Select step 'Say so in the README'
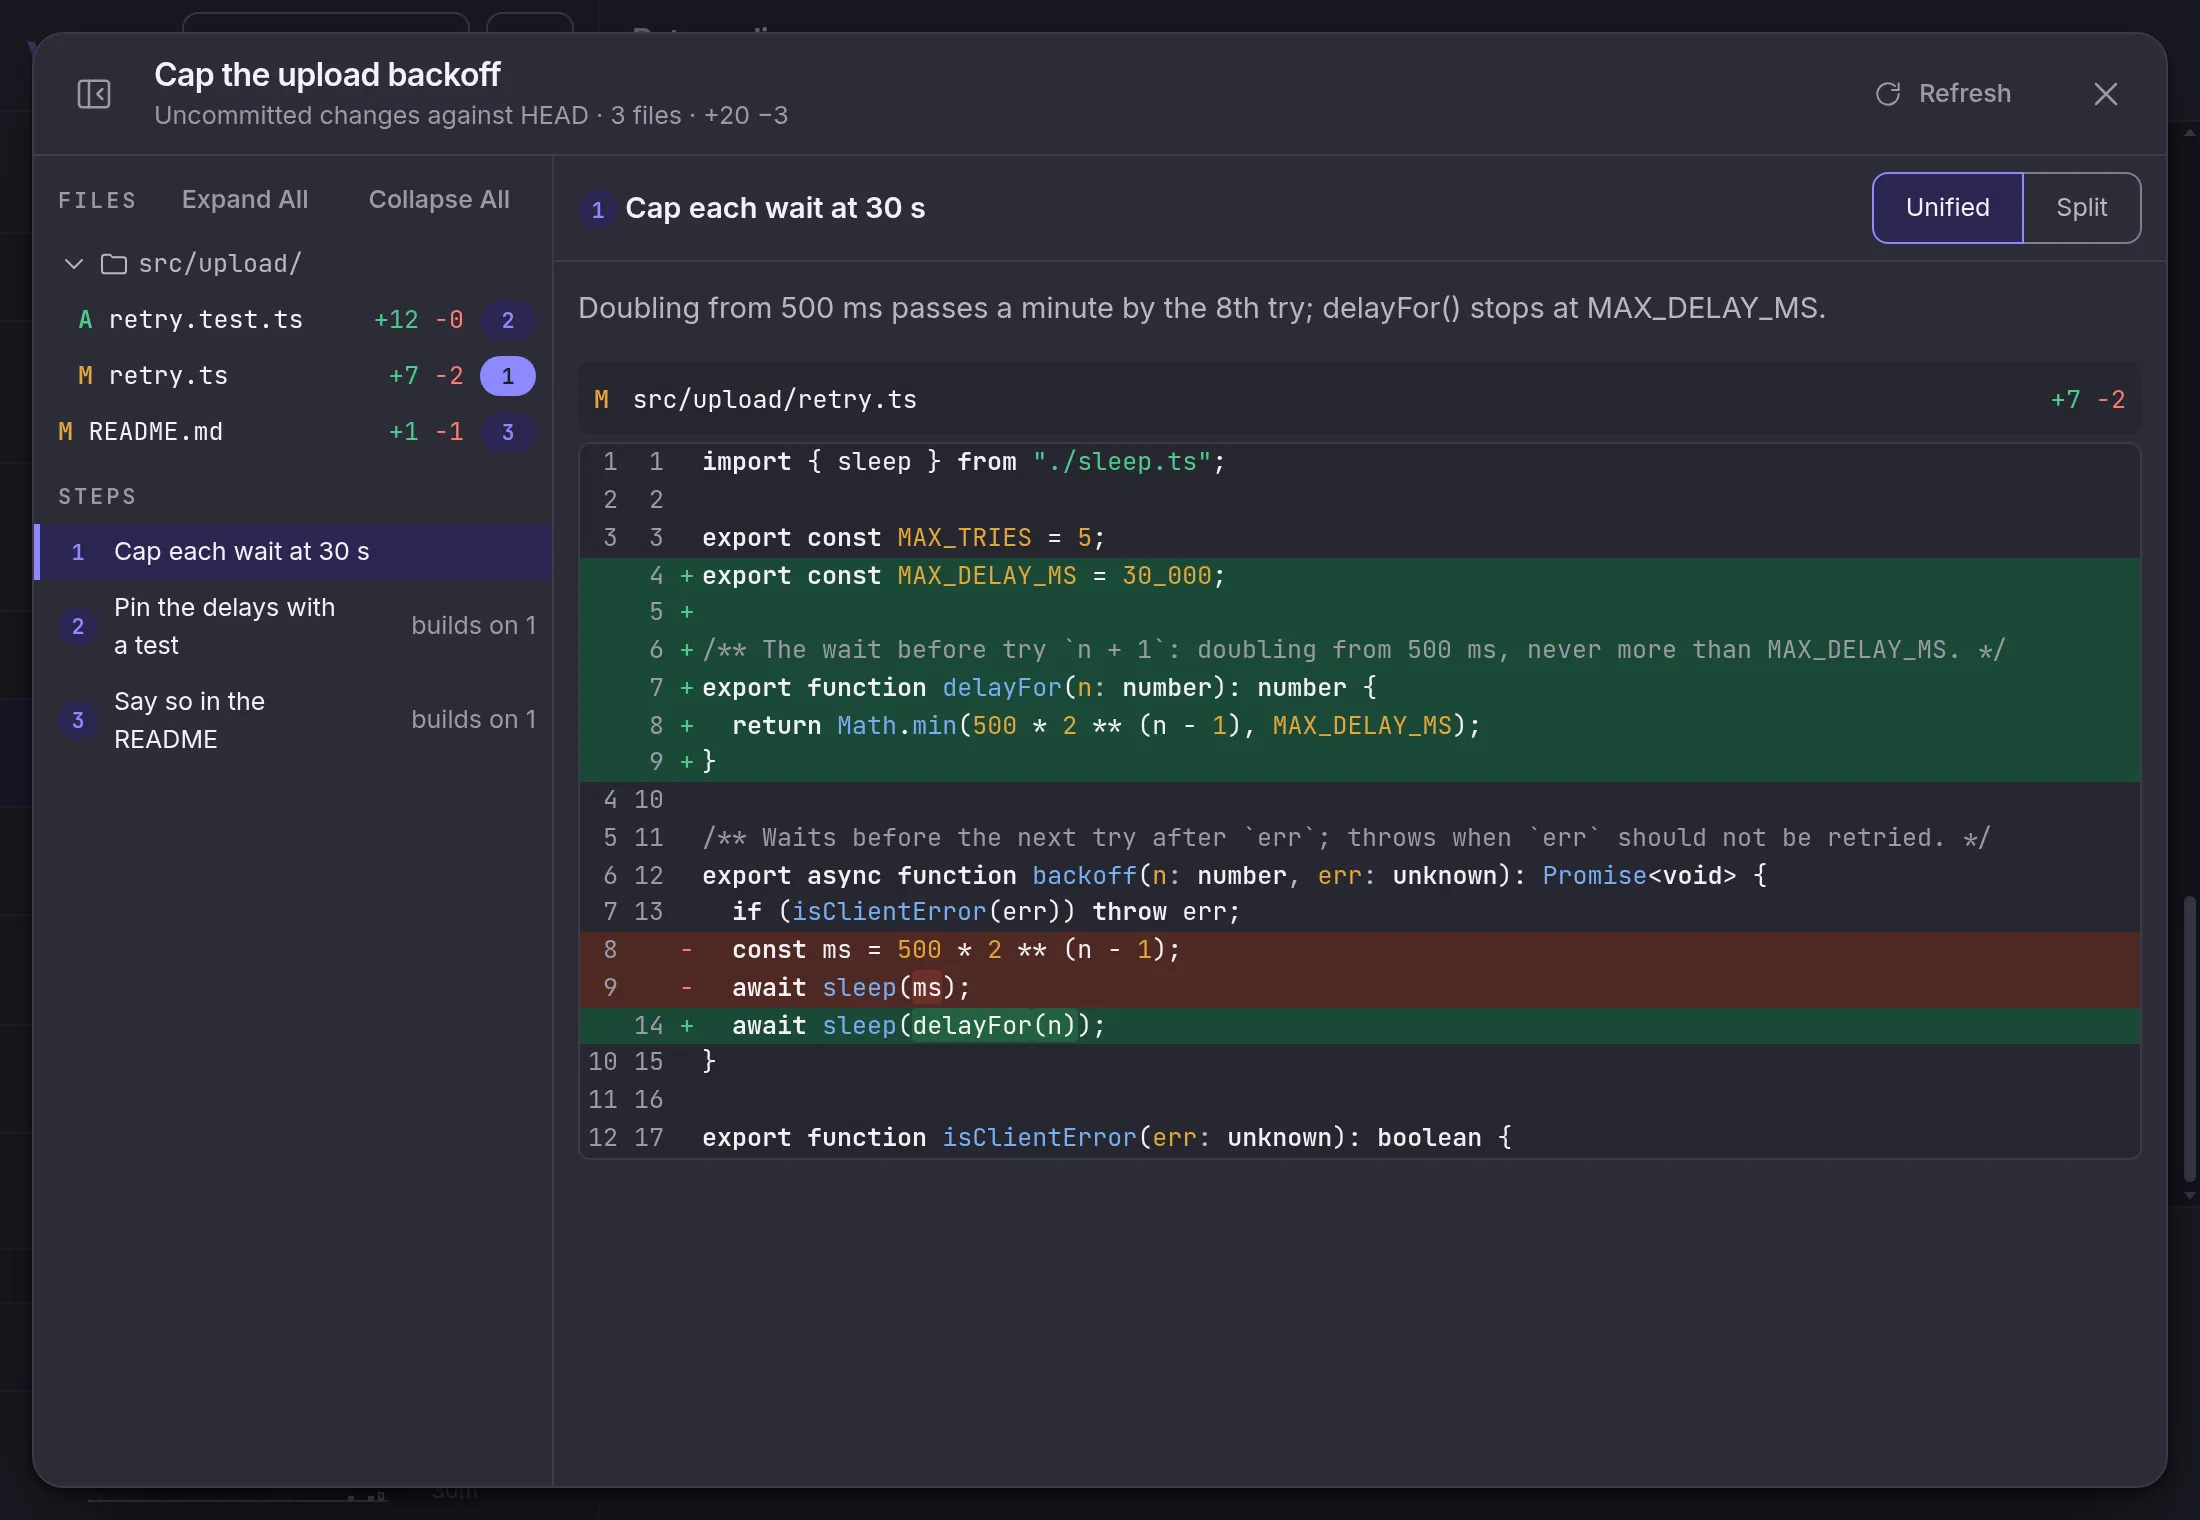 (x=294, y=721)
